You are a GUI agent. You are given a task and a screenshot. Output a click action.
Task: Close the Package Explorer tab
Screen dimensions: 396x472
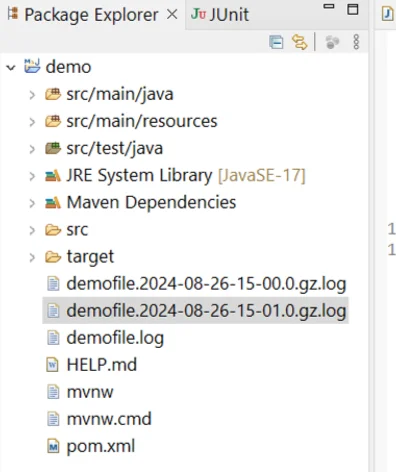click(x=172, y=14)
